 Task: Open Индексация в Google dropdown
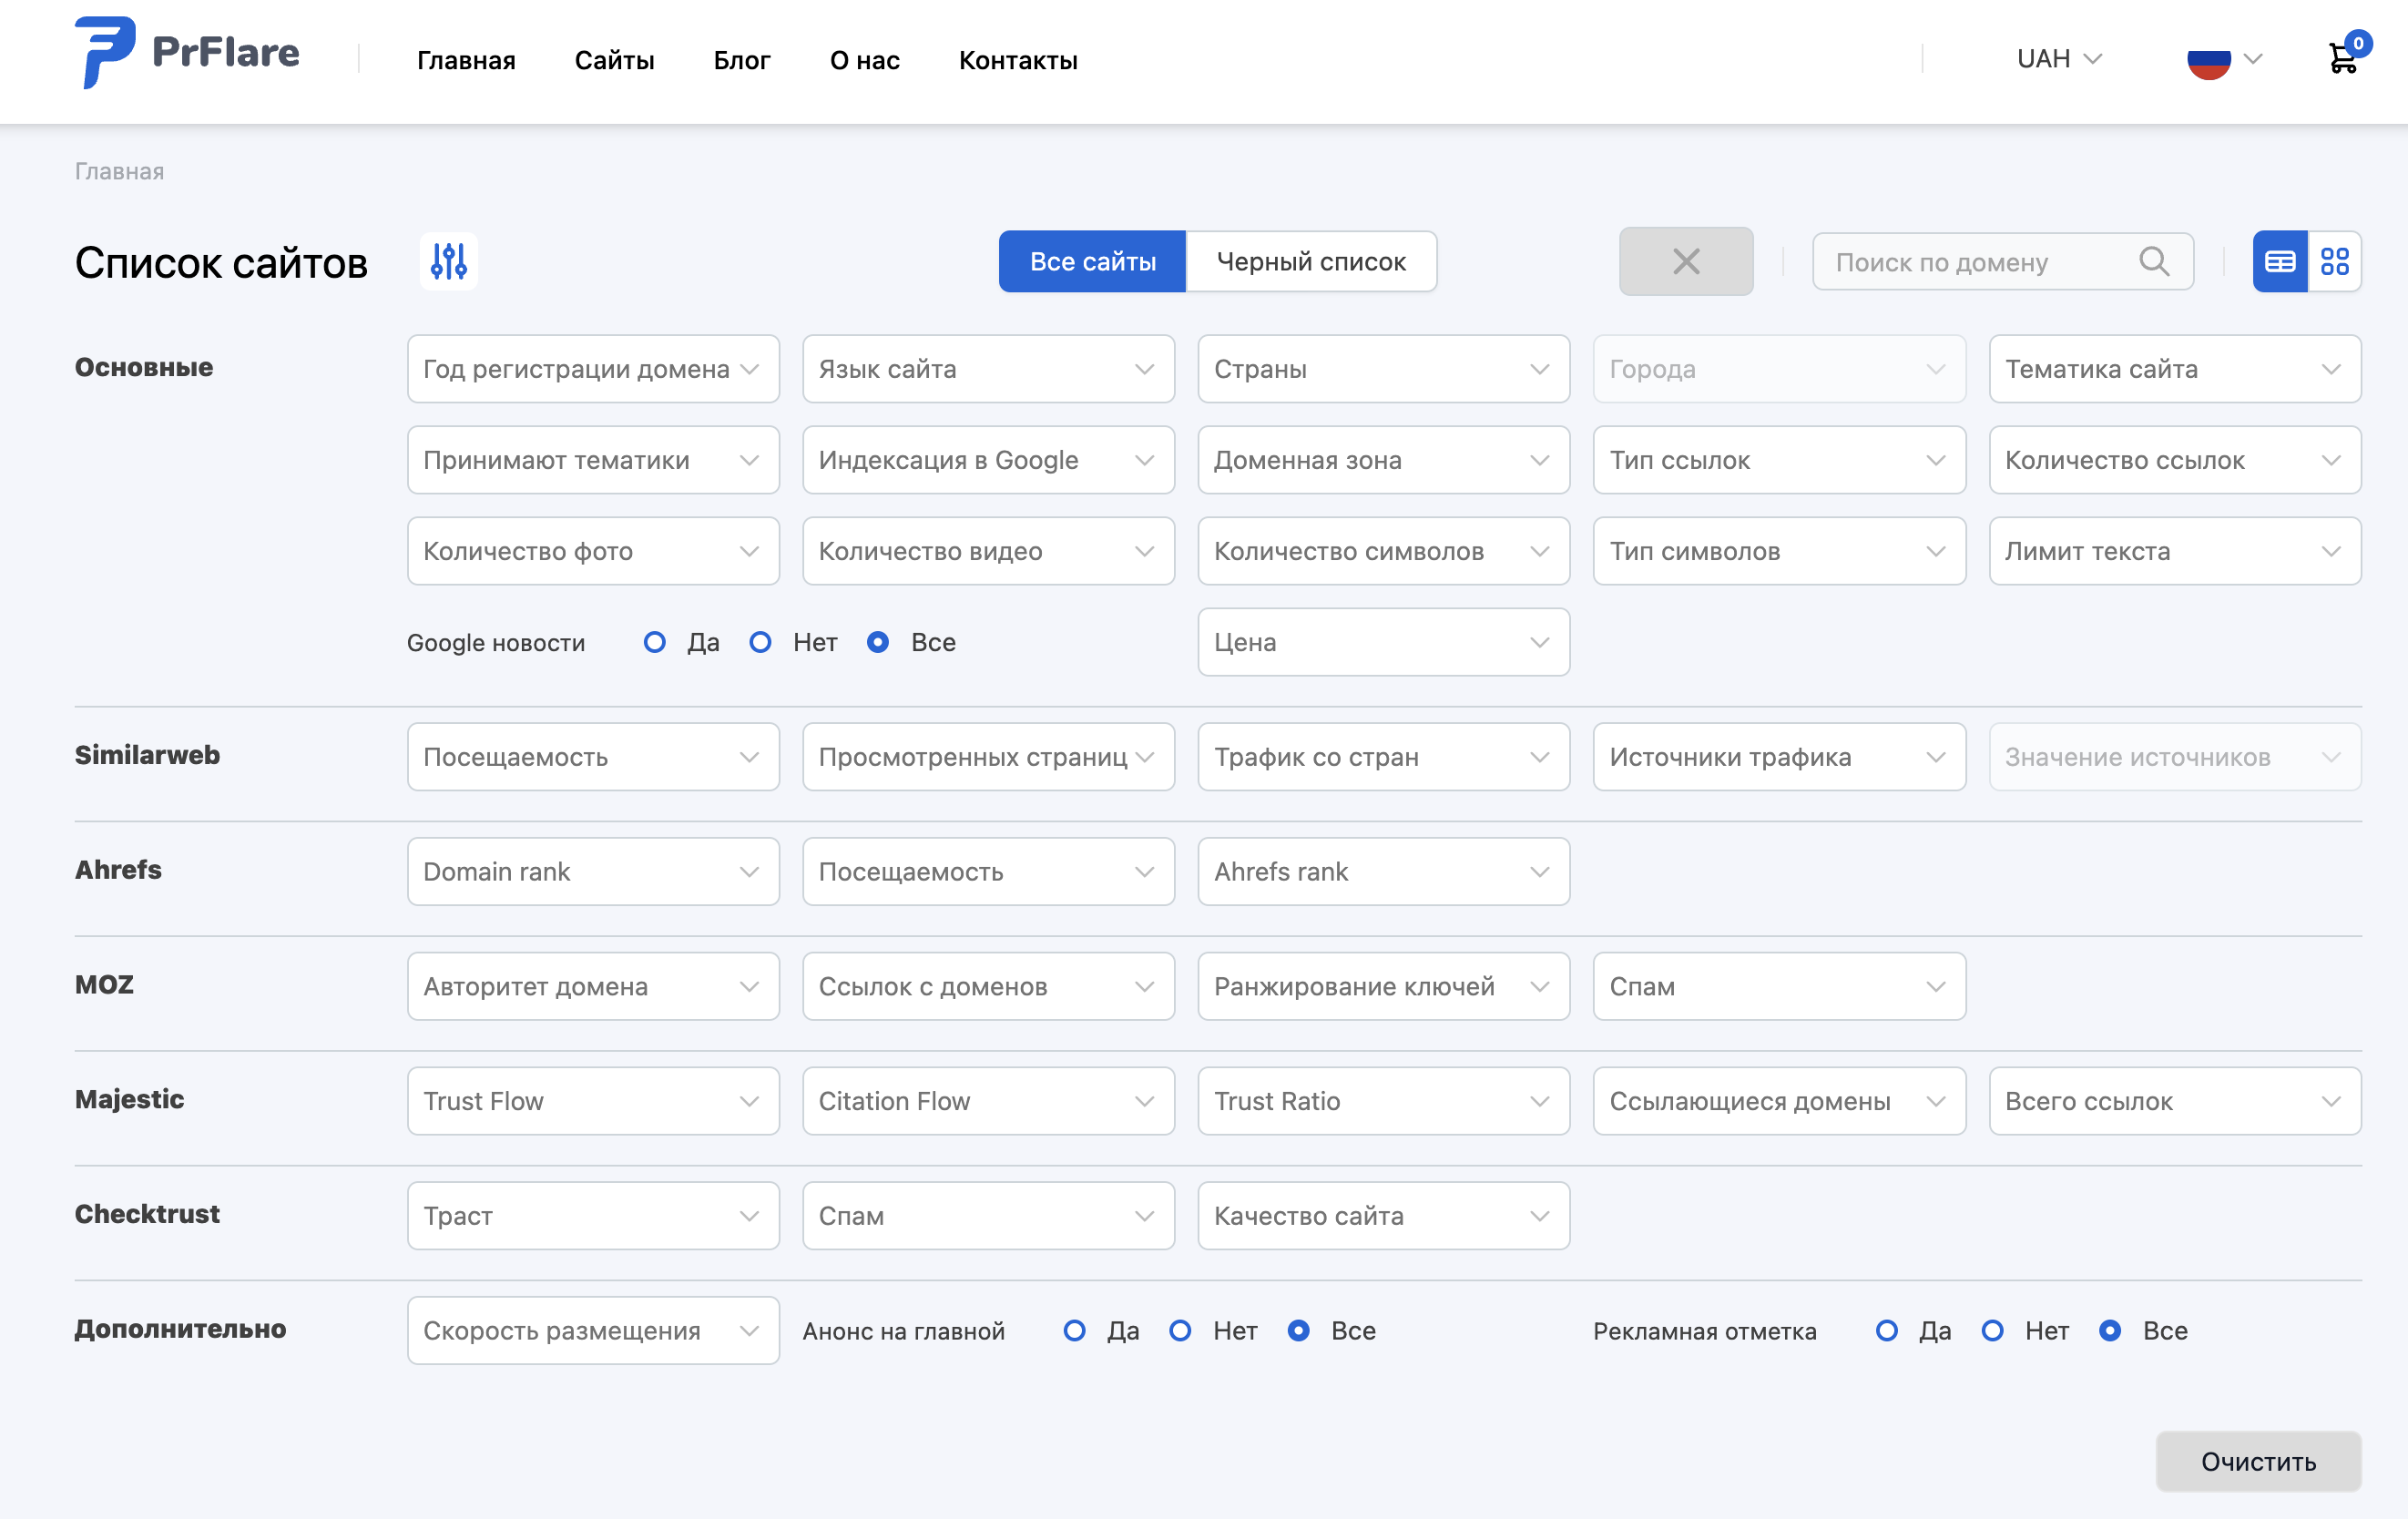(988, 460)
